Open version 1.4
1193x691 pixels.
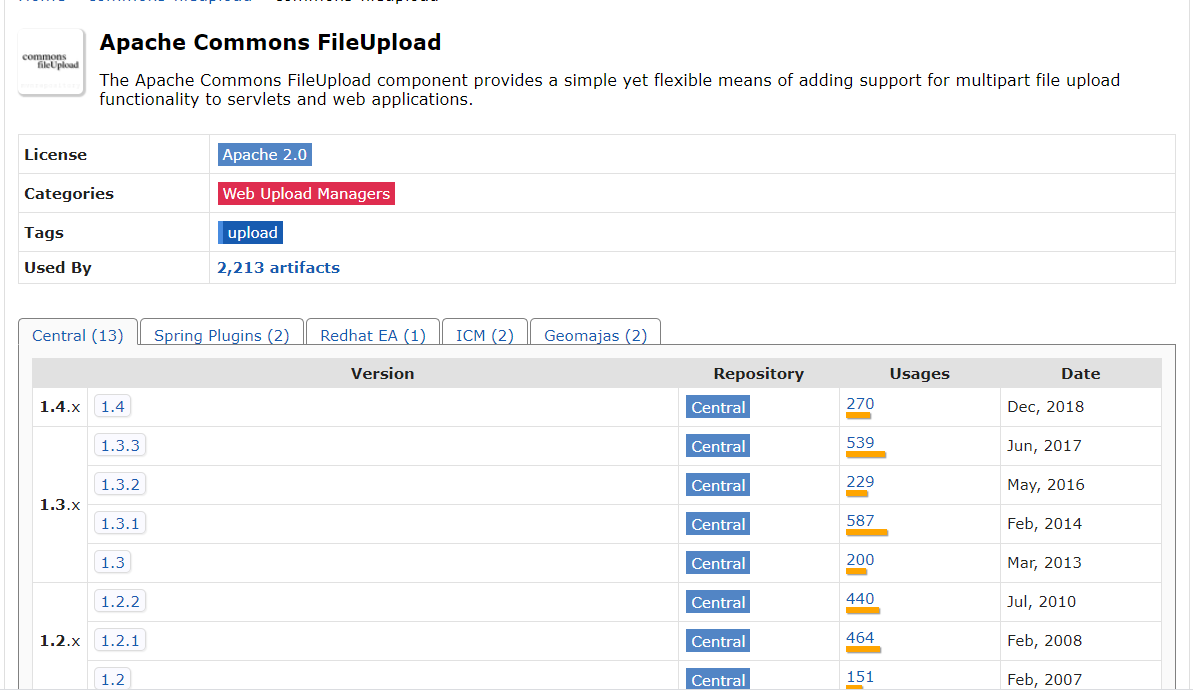(x=113, y=406)
